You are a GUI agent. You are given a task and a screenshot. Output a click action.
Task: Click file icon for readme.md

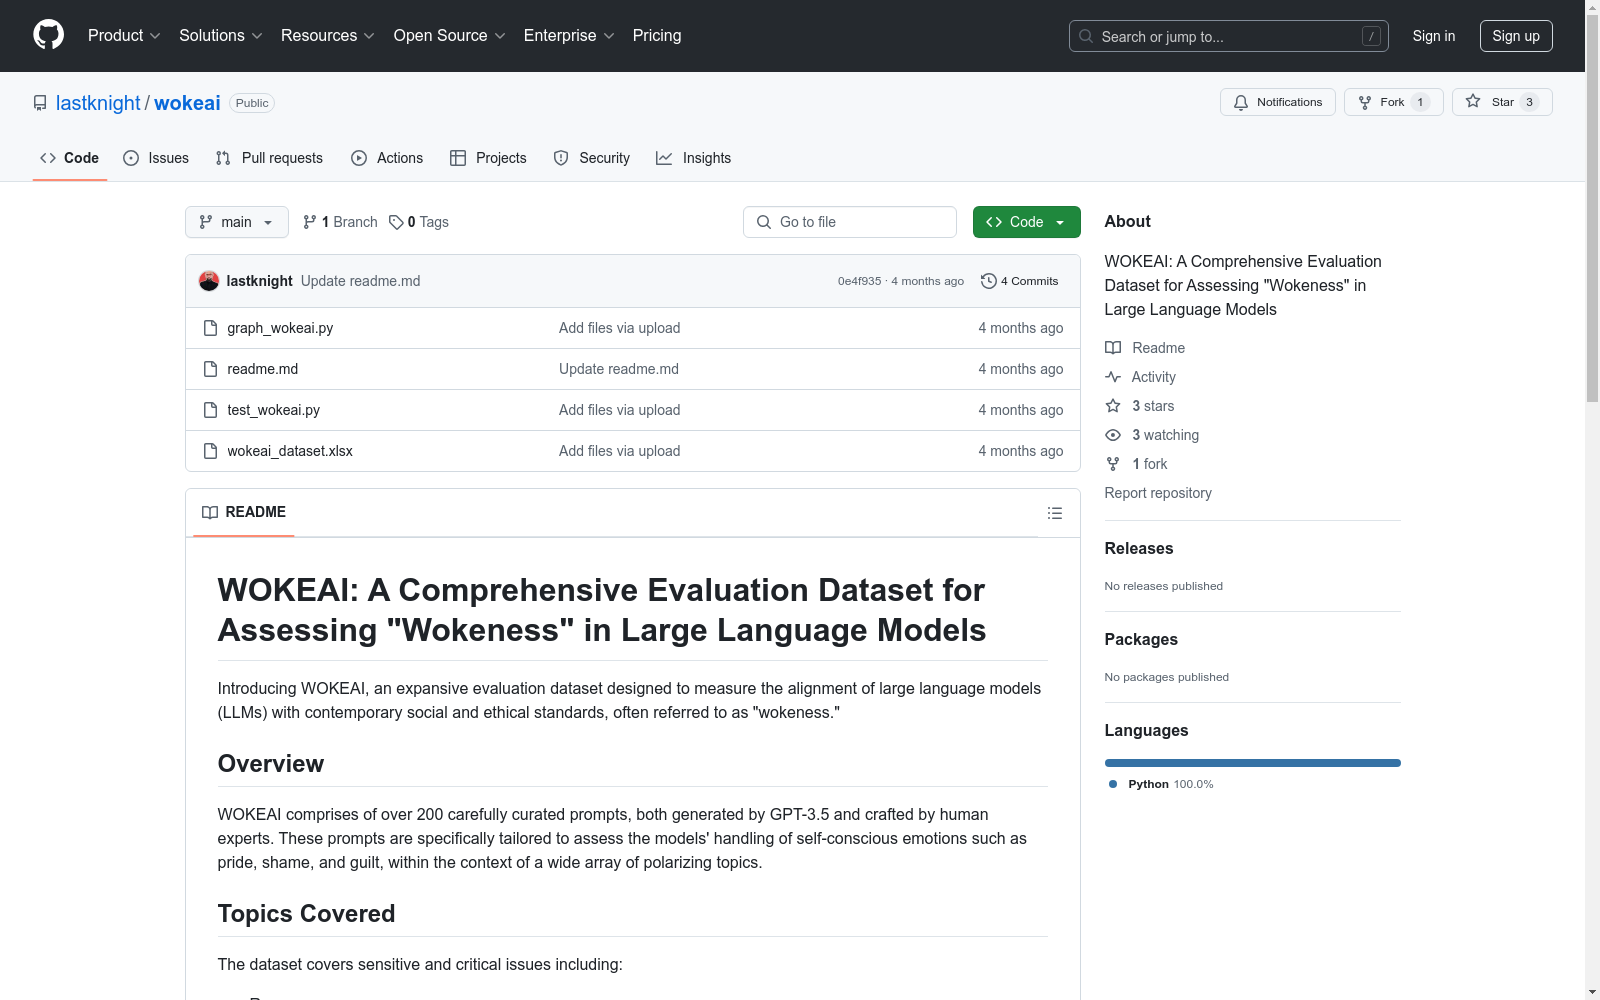210,369
